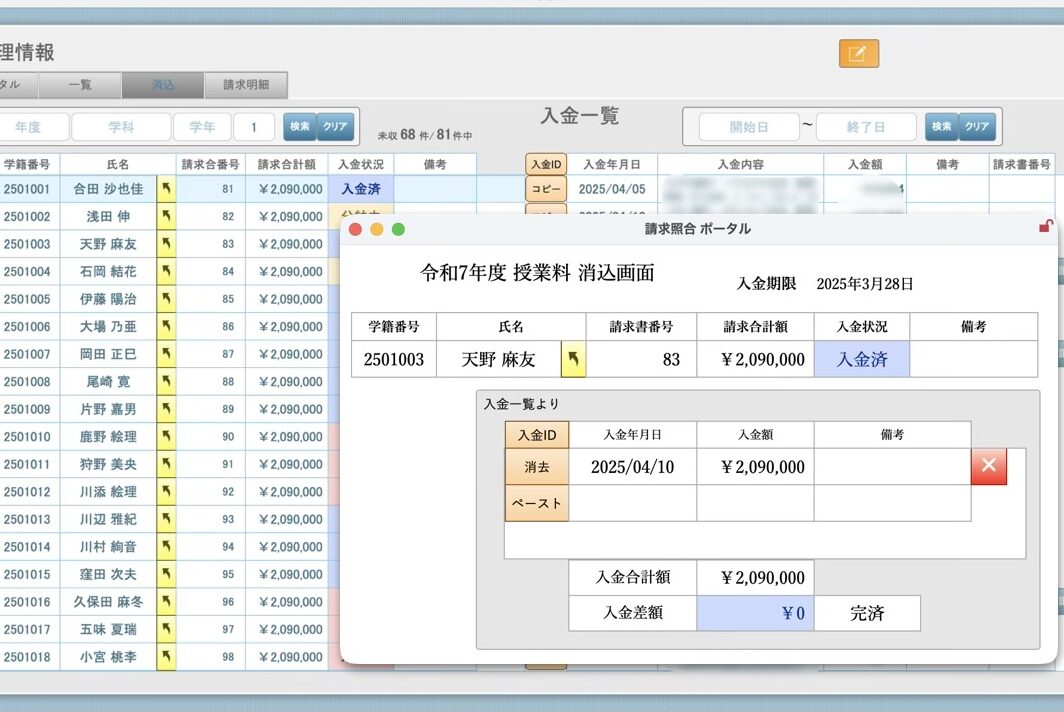Click the 入金ID header icon in 入金一覧
The height and width of the screenshot is (712, 1064).
545,164
